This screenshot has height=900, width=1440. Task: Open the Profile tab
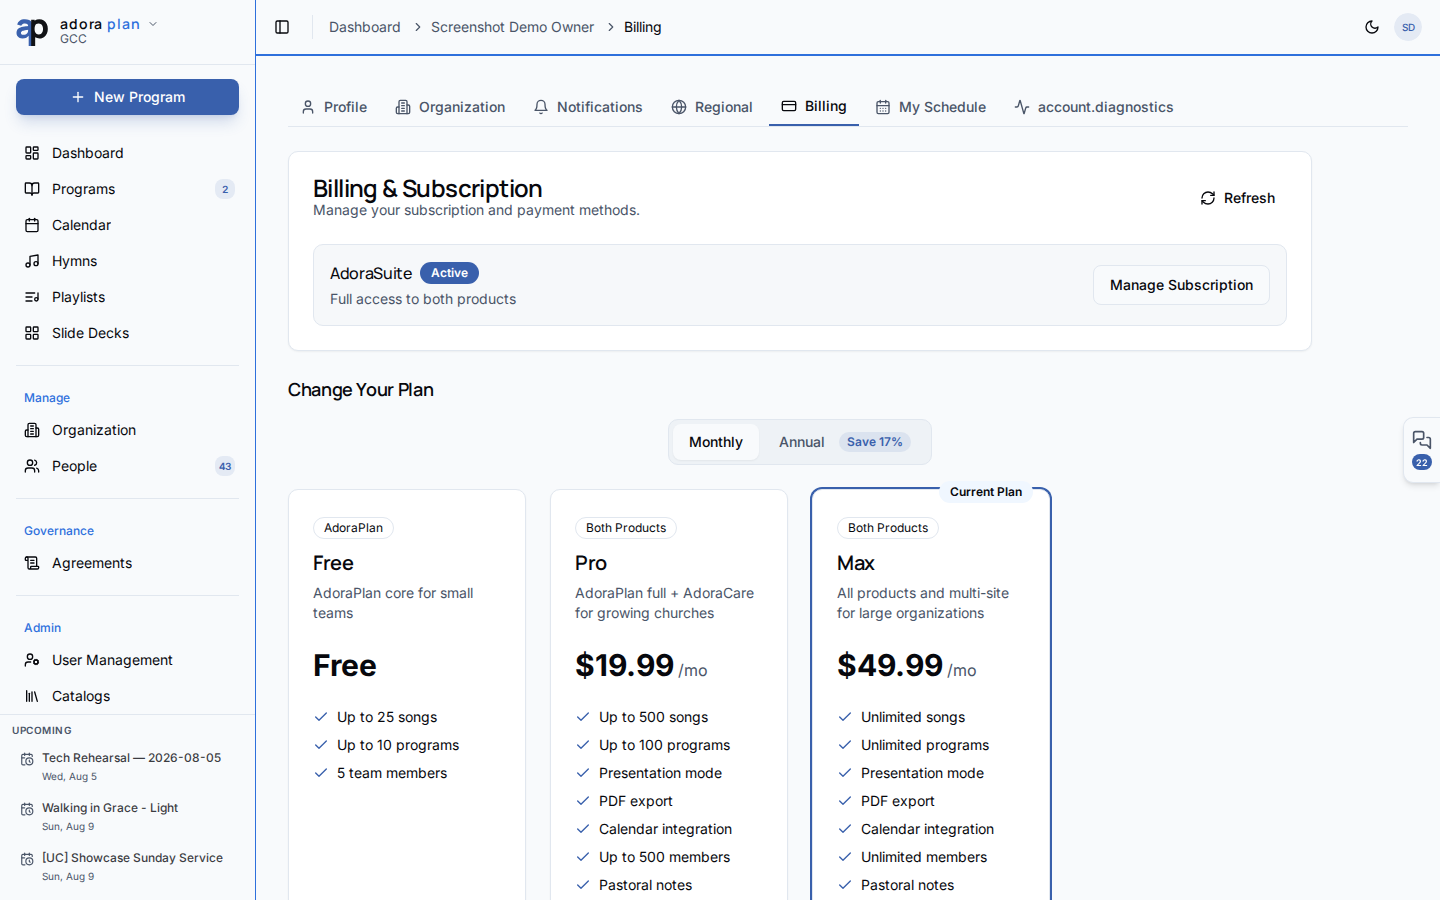coord(334,107)
